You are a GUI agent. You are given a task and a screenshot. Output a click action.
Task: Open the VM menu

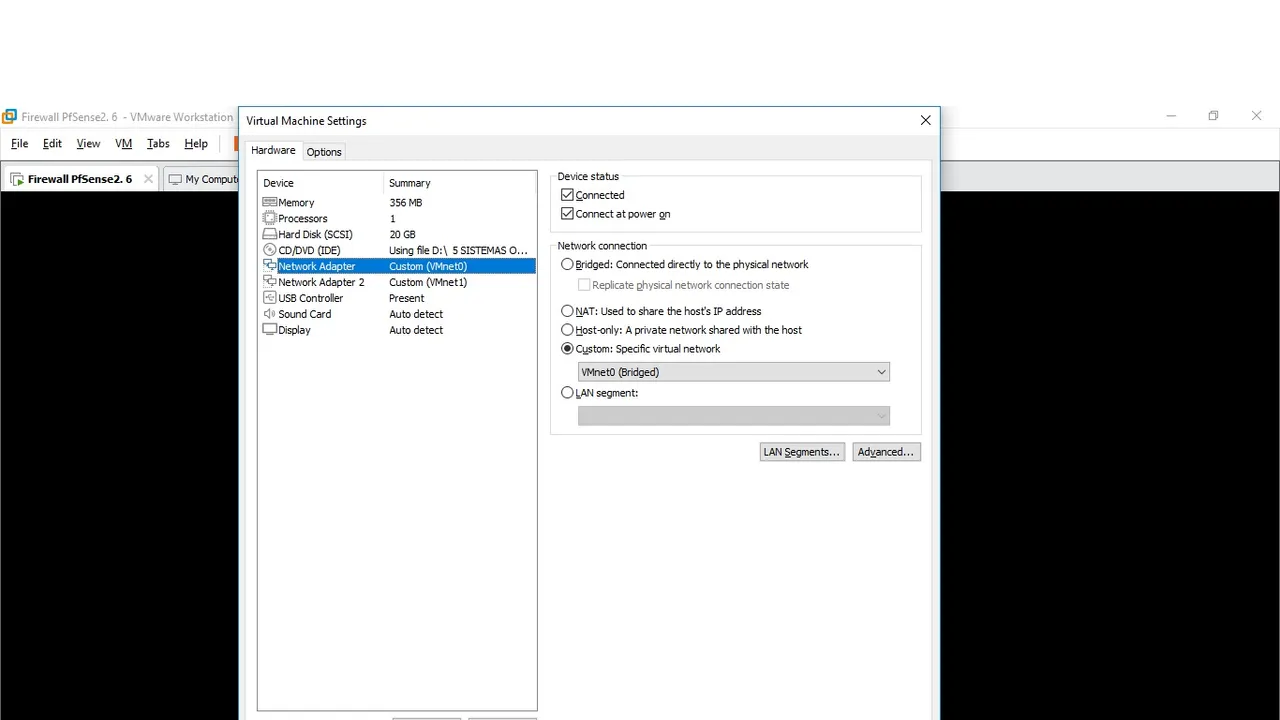pos(124,144)
